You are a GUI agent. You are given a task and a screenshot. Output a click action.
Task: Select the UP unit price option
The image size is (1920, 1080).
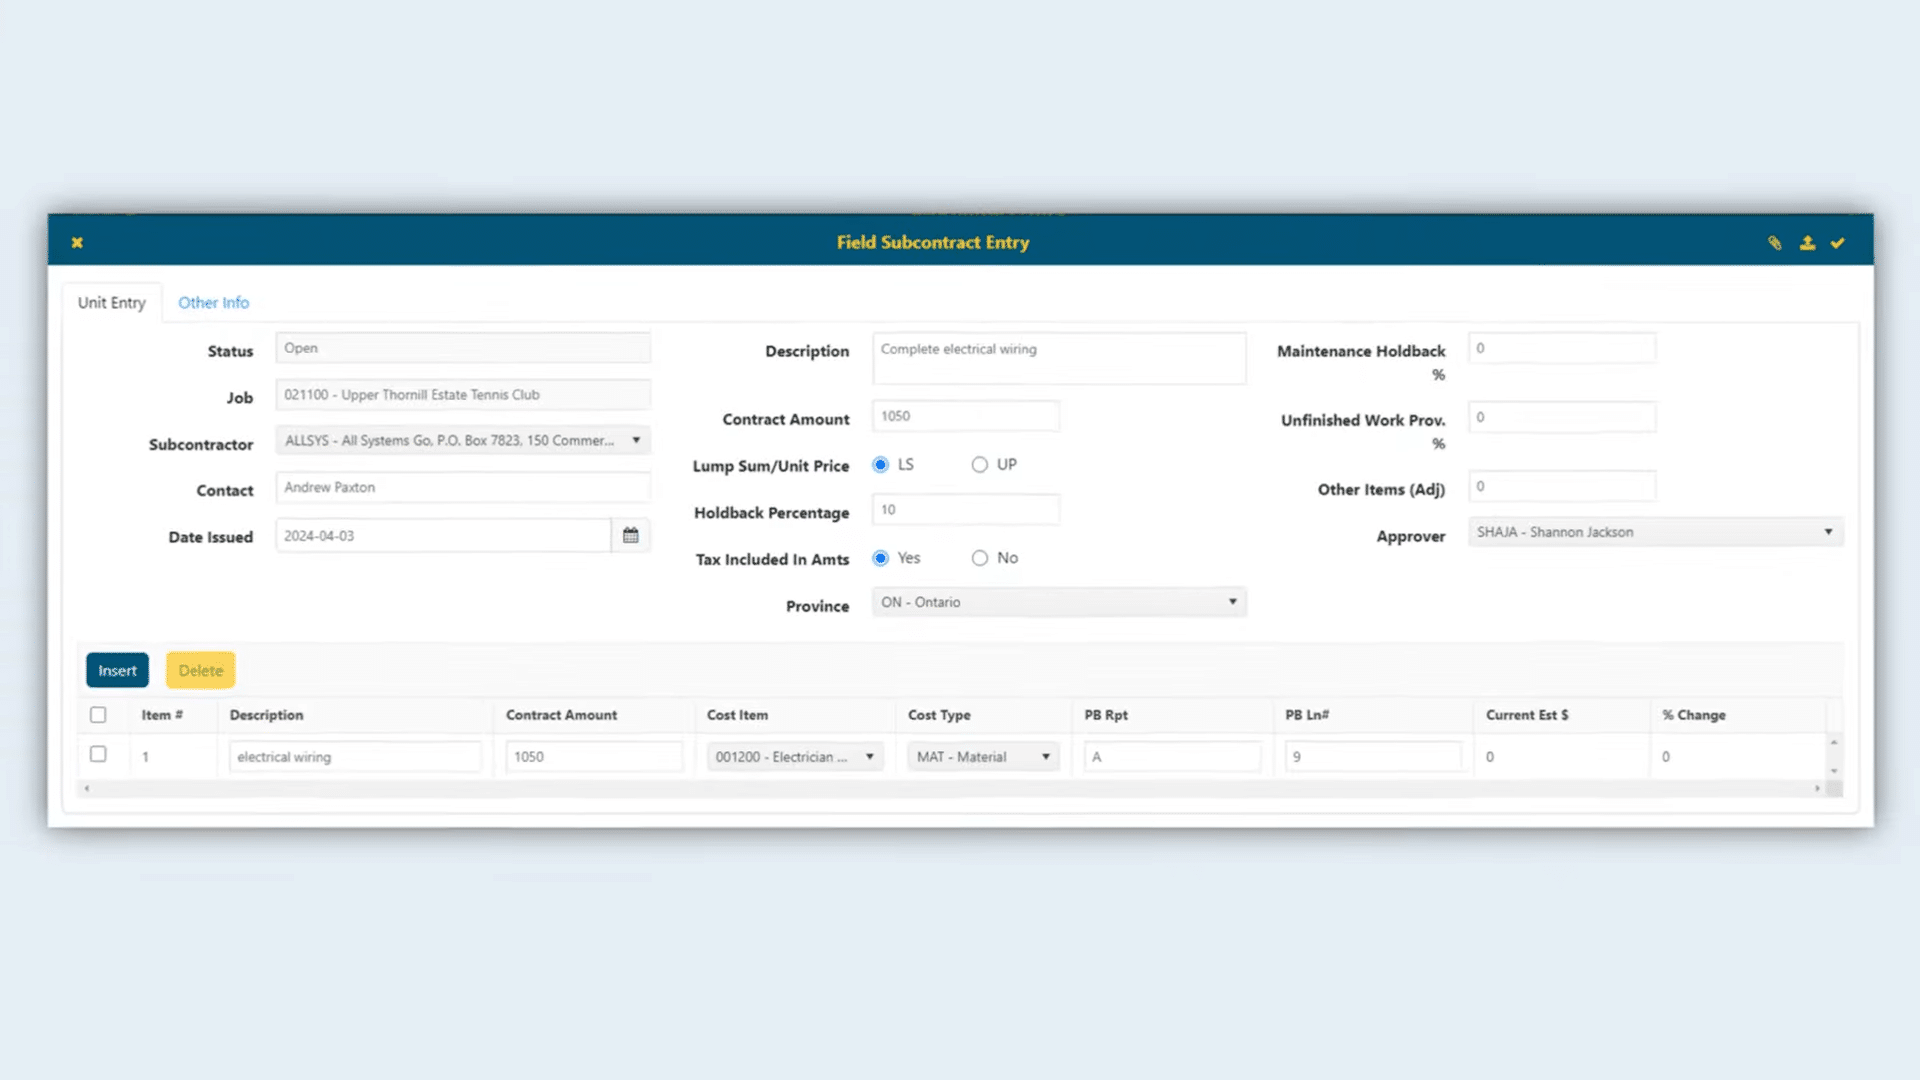tap(980, 464)
